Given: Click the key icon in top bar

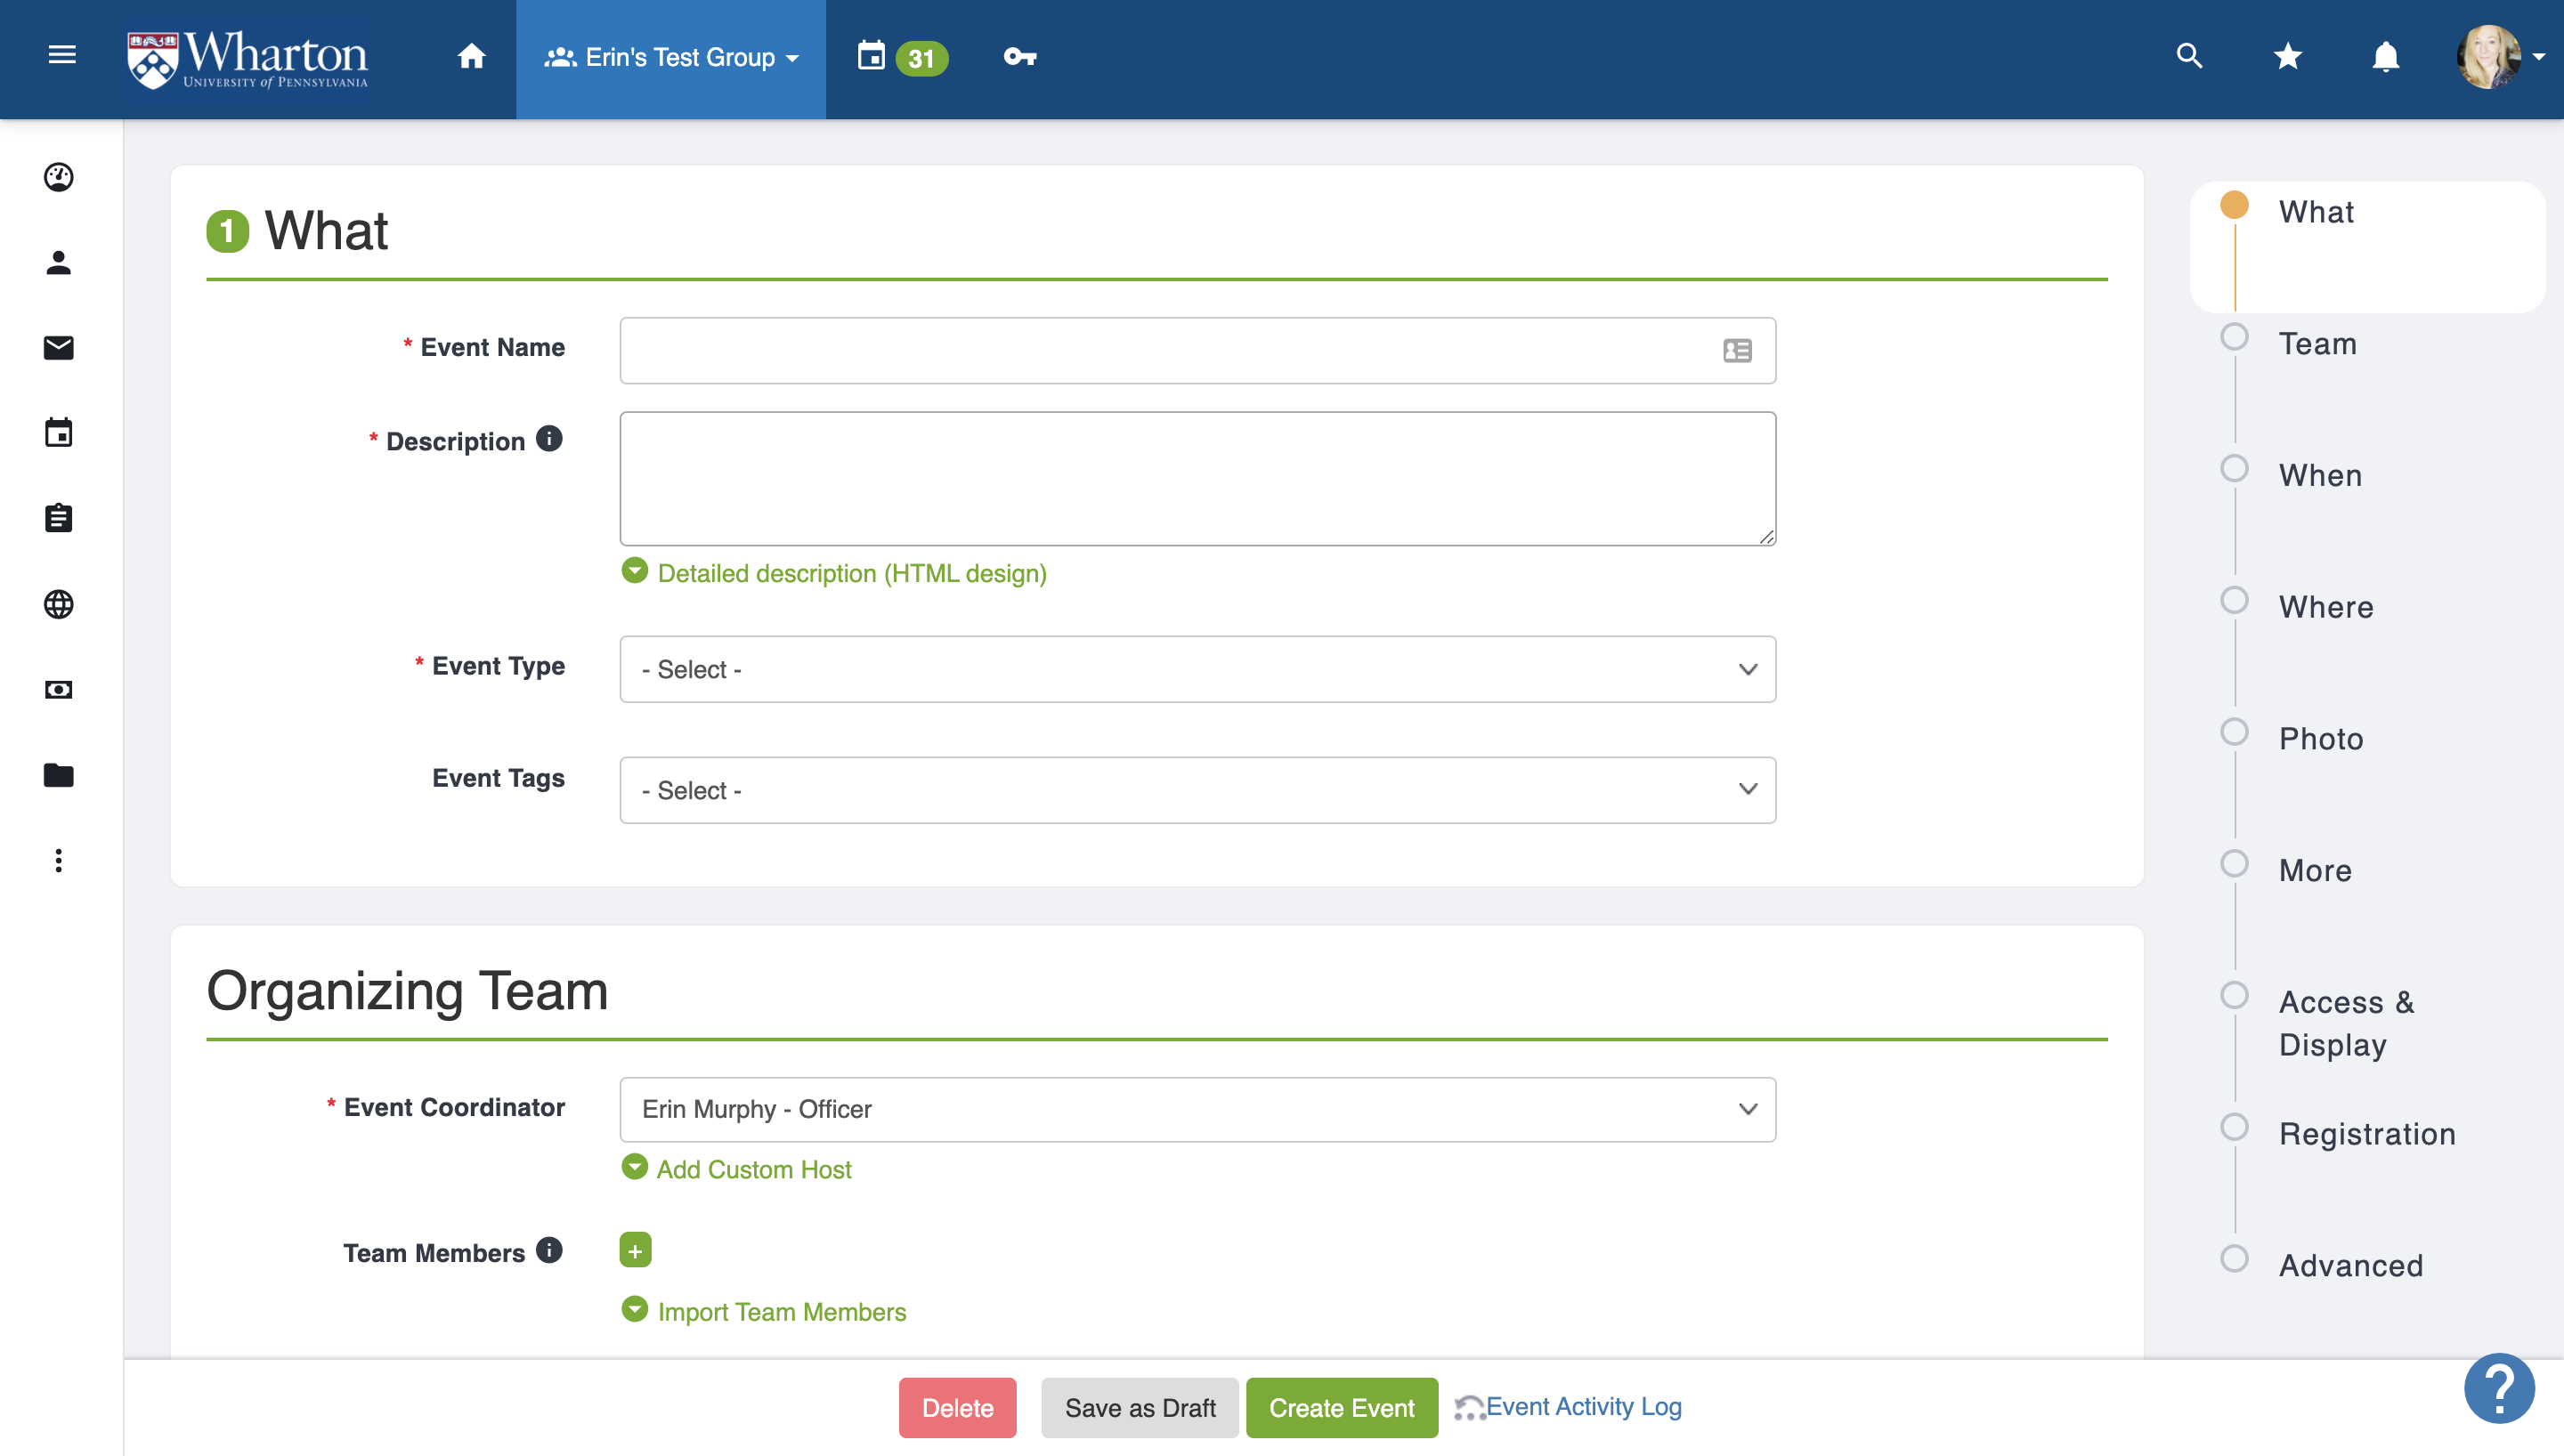Looking at the screenshot, I should click(x=1019, y=57).
